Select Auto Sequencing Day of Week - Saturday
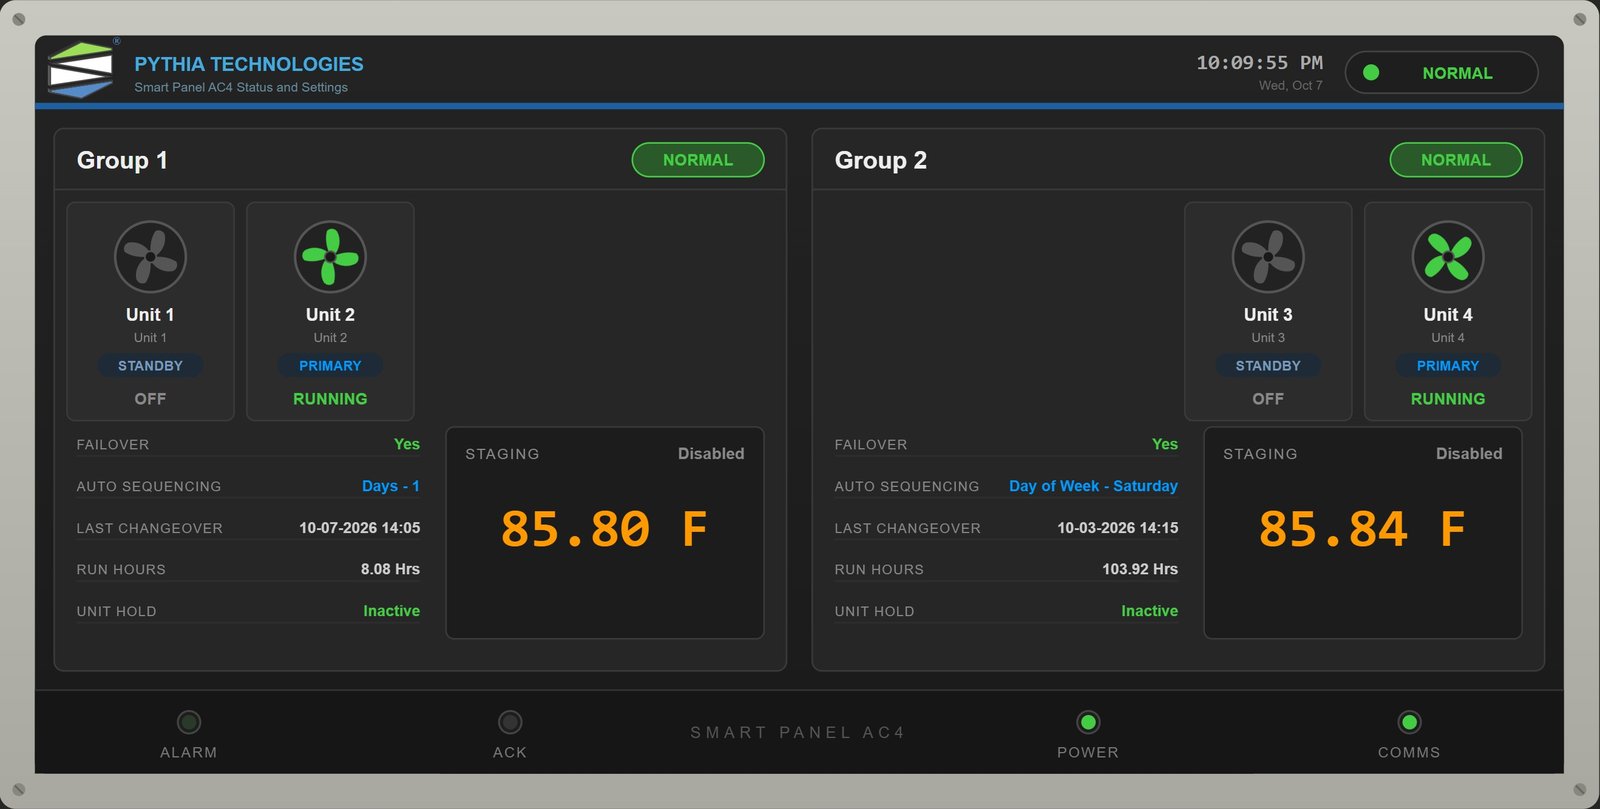 coord(1093,486)
